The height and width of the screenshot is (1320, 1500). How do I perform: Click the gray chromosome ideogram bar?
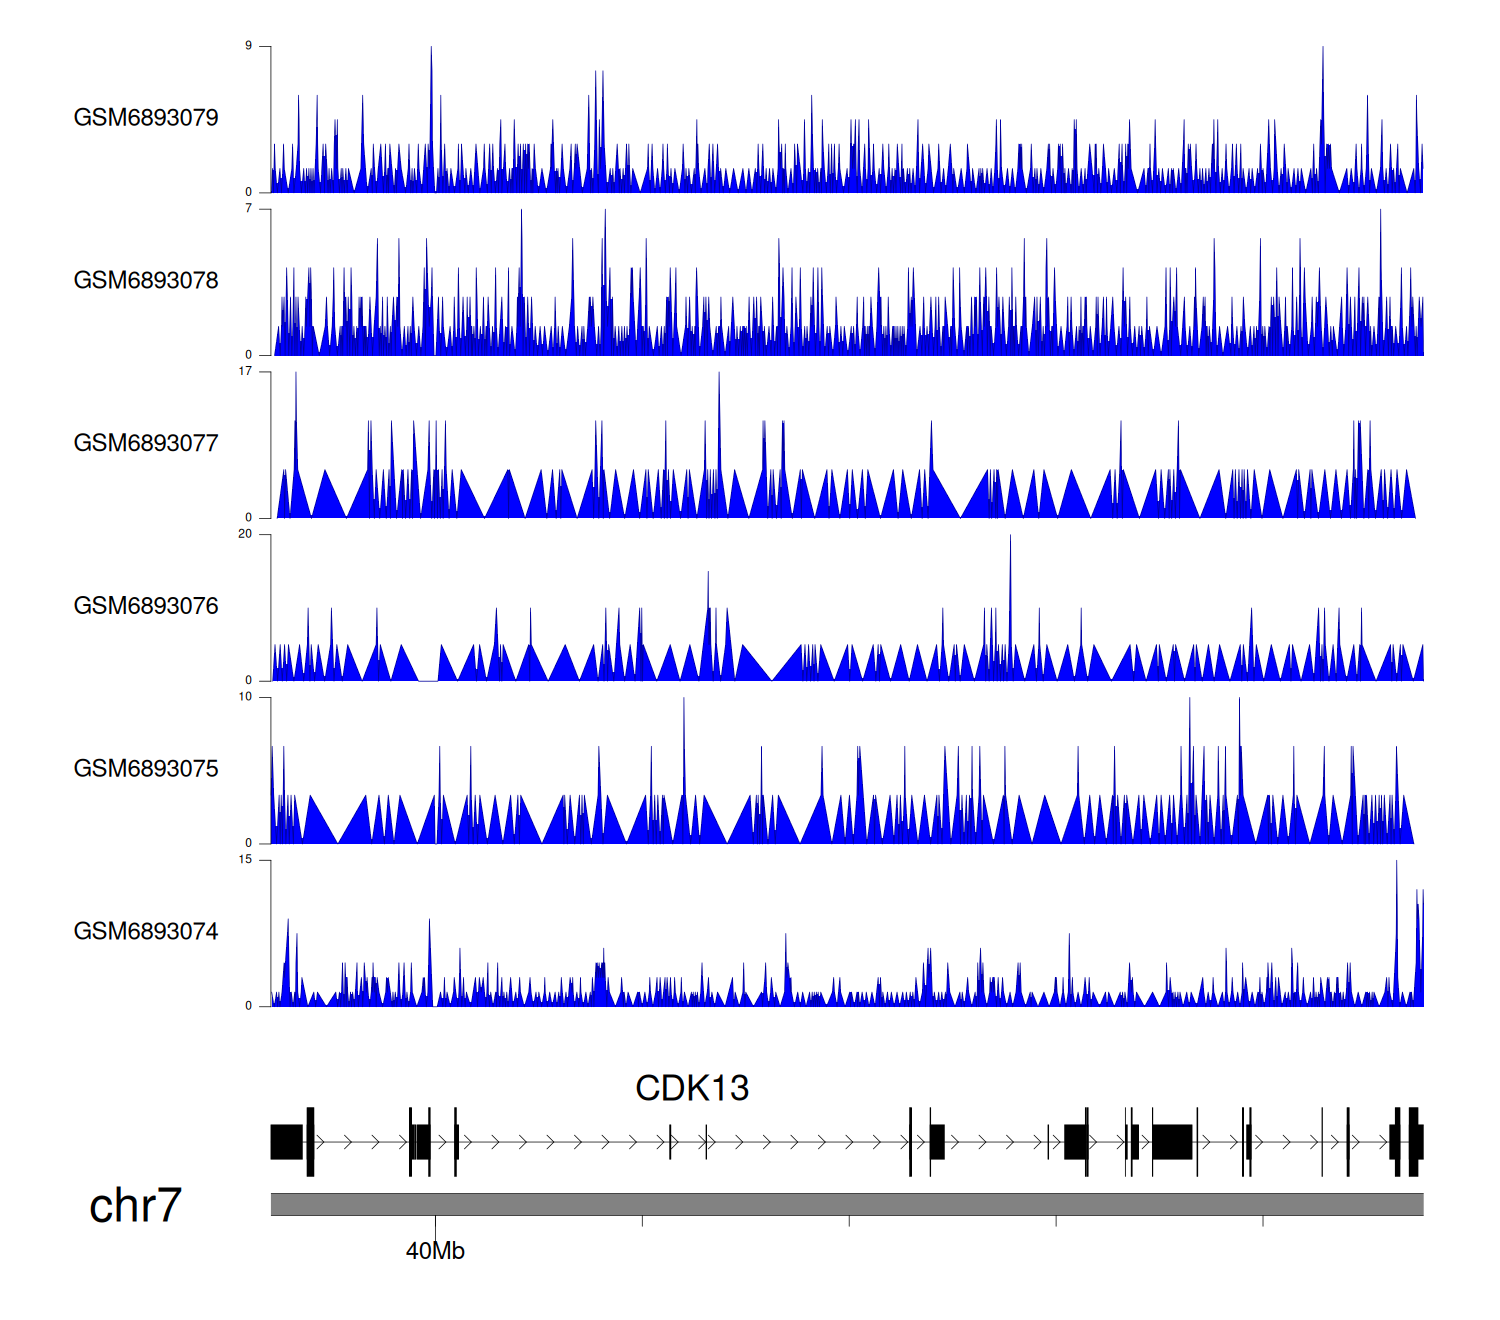tap(846, 1204)
